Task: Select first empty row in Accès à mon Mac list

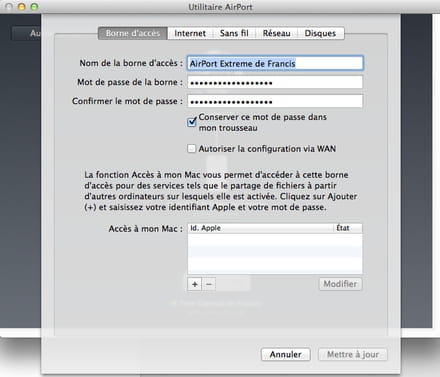Action: [275, 240]
